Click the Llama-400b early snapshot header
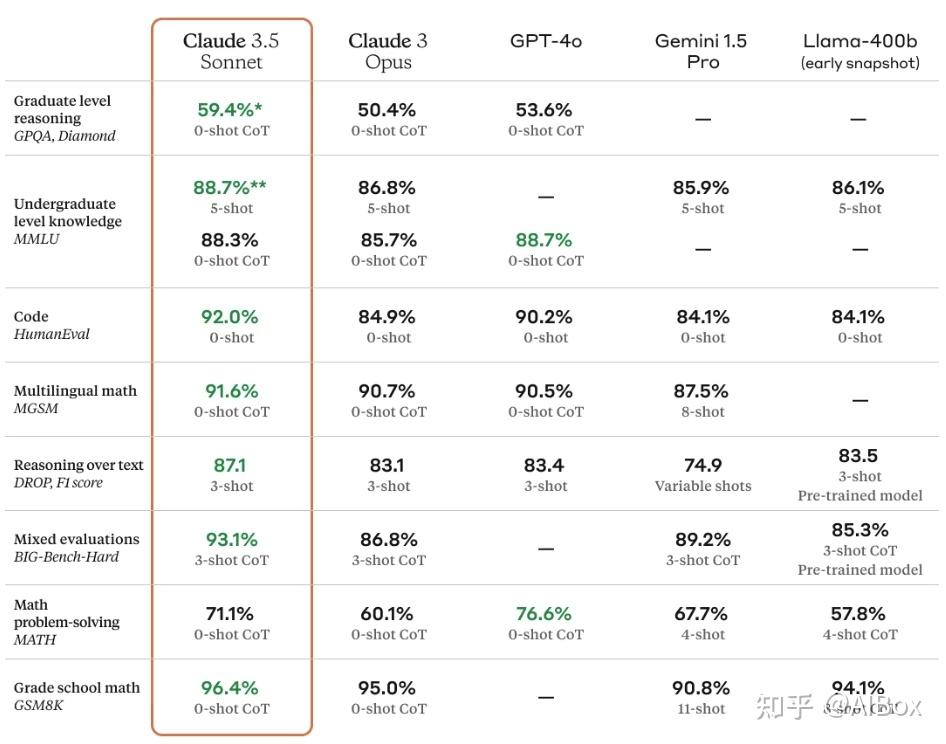The width and height of the screenshot is (946, 744). [859, 51]
